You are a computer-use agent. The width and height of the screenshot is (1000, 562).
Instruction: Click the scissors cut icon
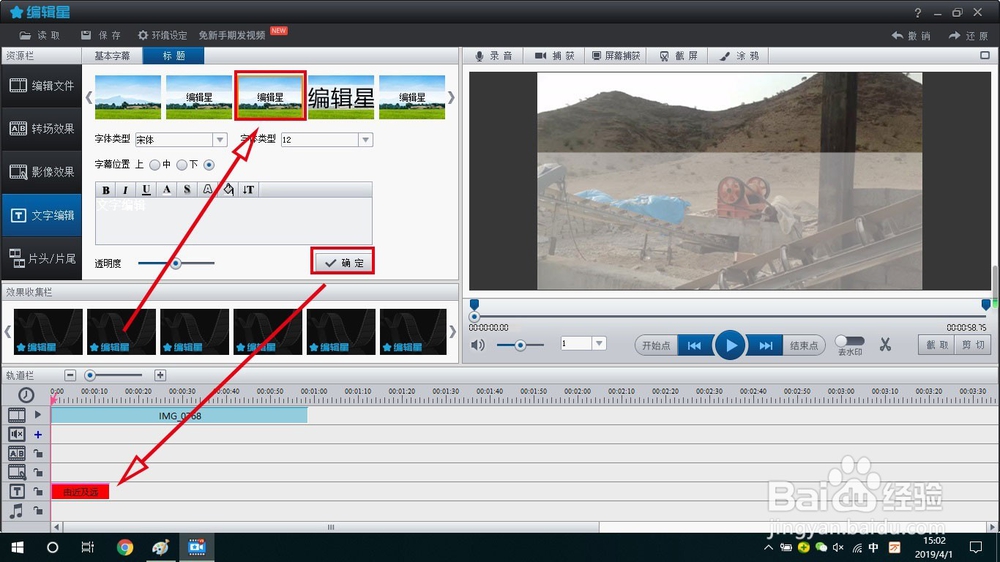point(885,345)
